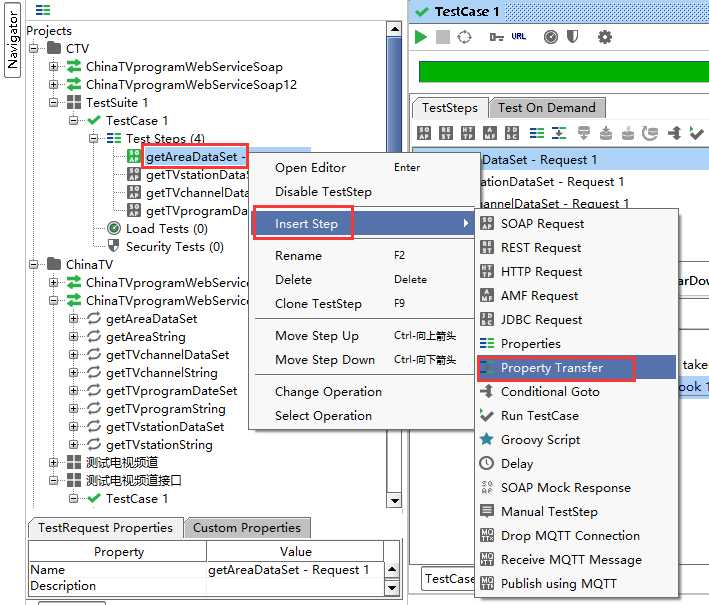709x605 pixels.
Task: Add Conditional Goto step toolbar icon
Action: [675, 133]
